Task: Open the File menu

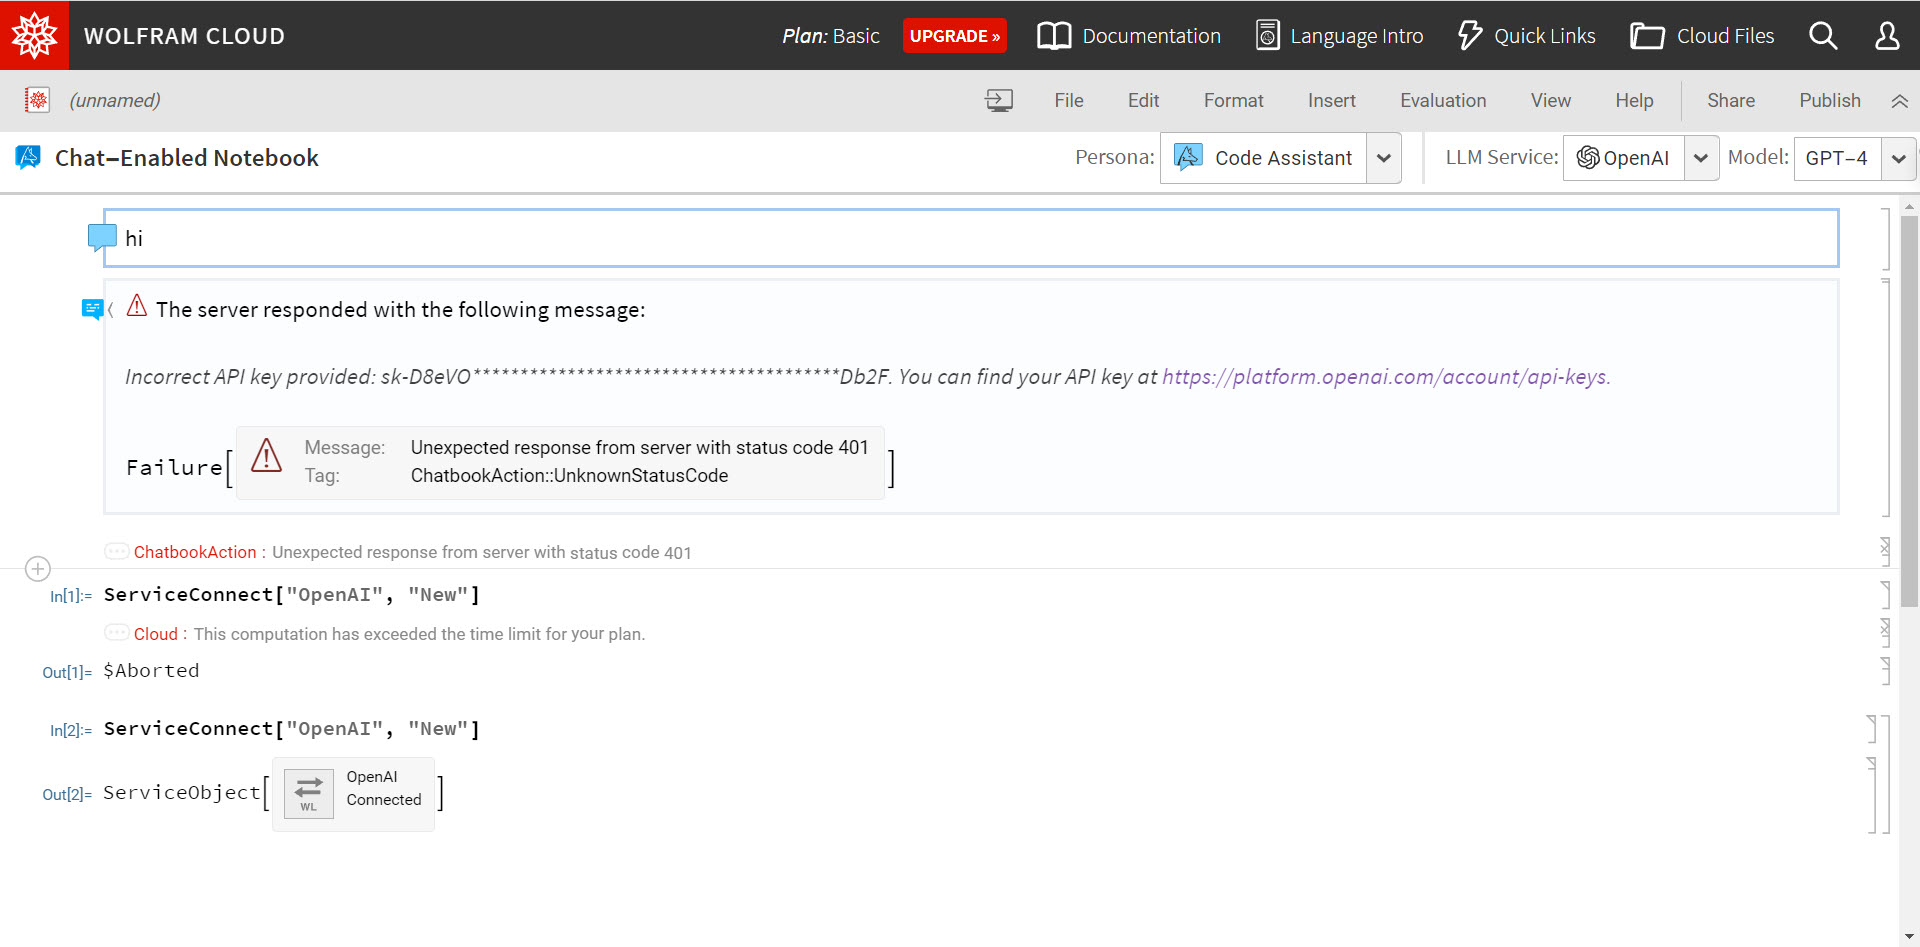Action: click(x=1069, y=100)
